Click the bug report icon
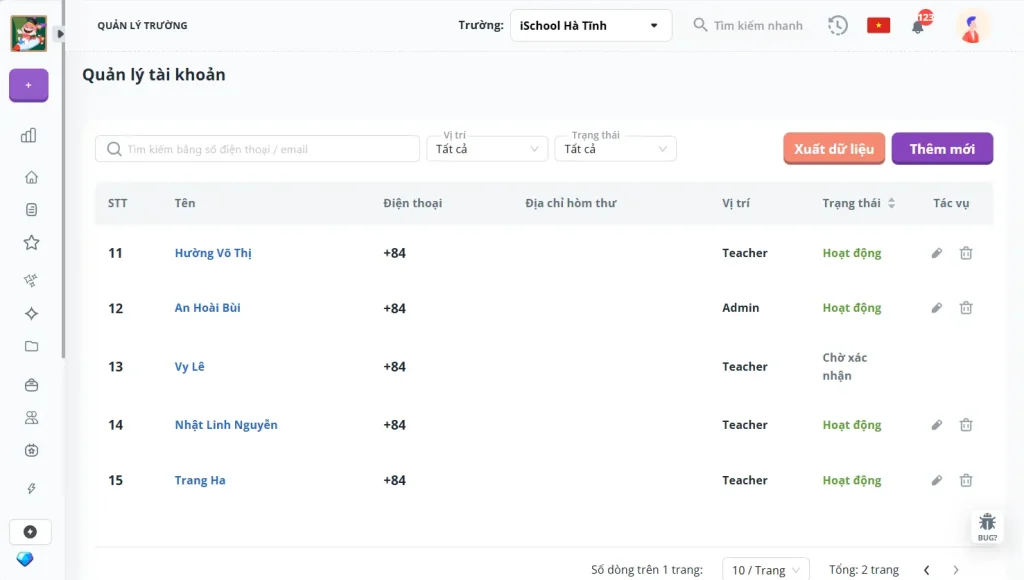 (x=987, y=525)
